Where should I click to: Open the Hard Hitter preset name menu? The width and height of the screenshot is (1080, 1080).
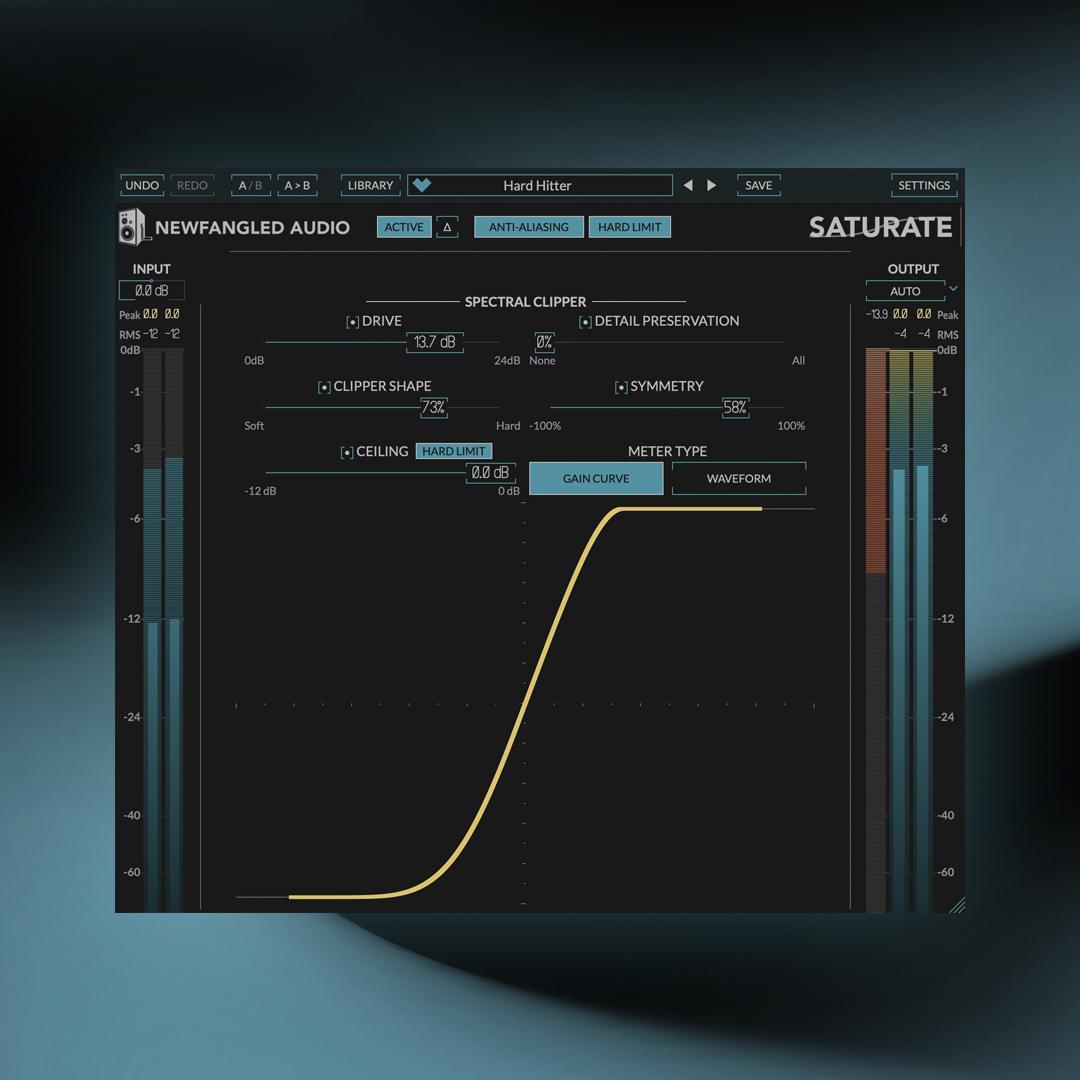tap(539, 185)
